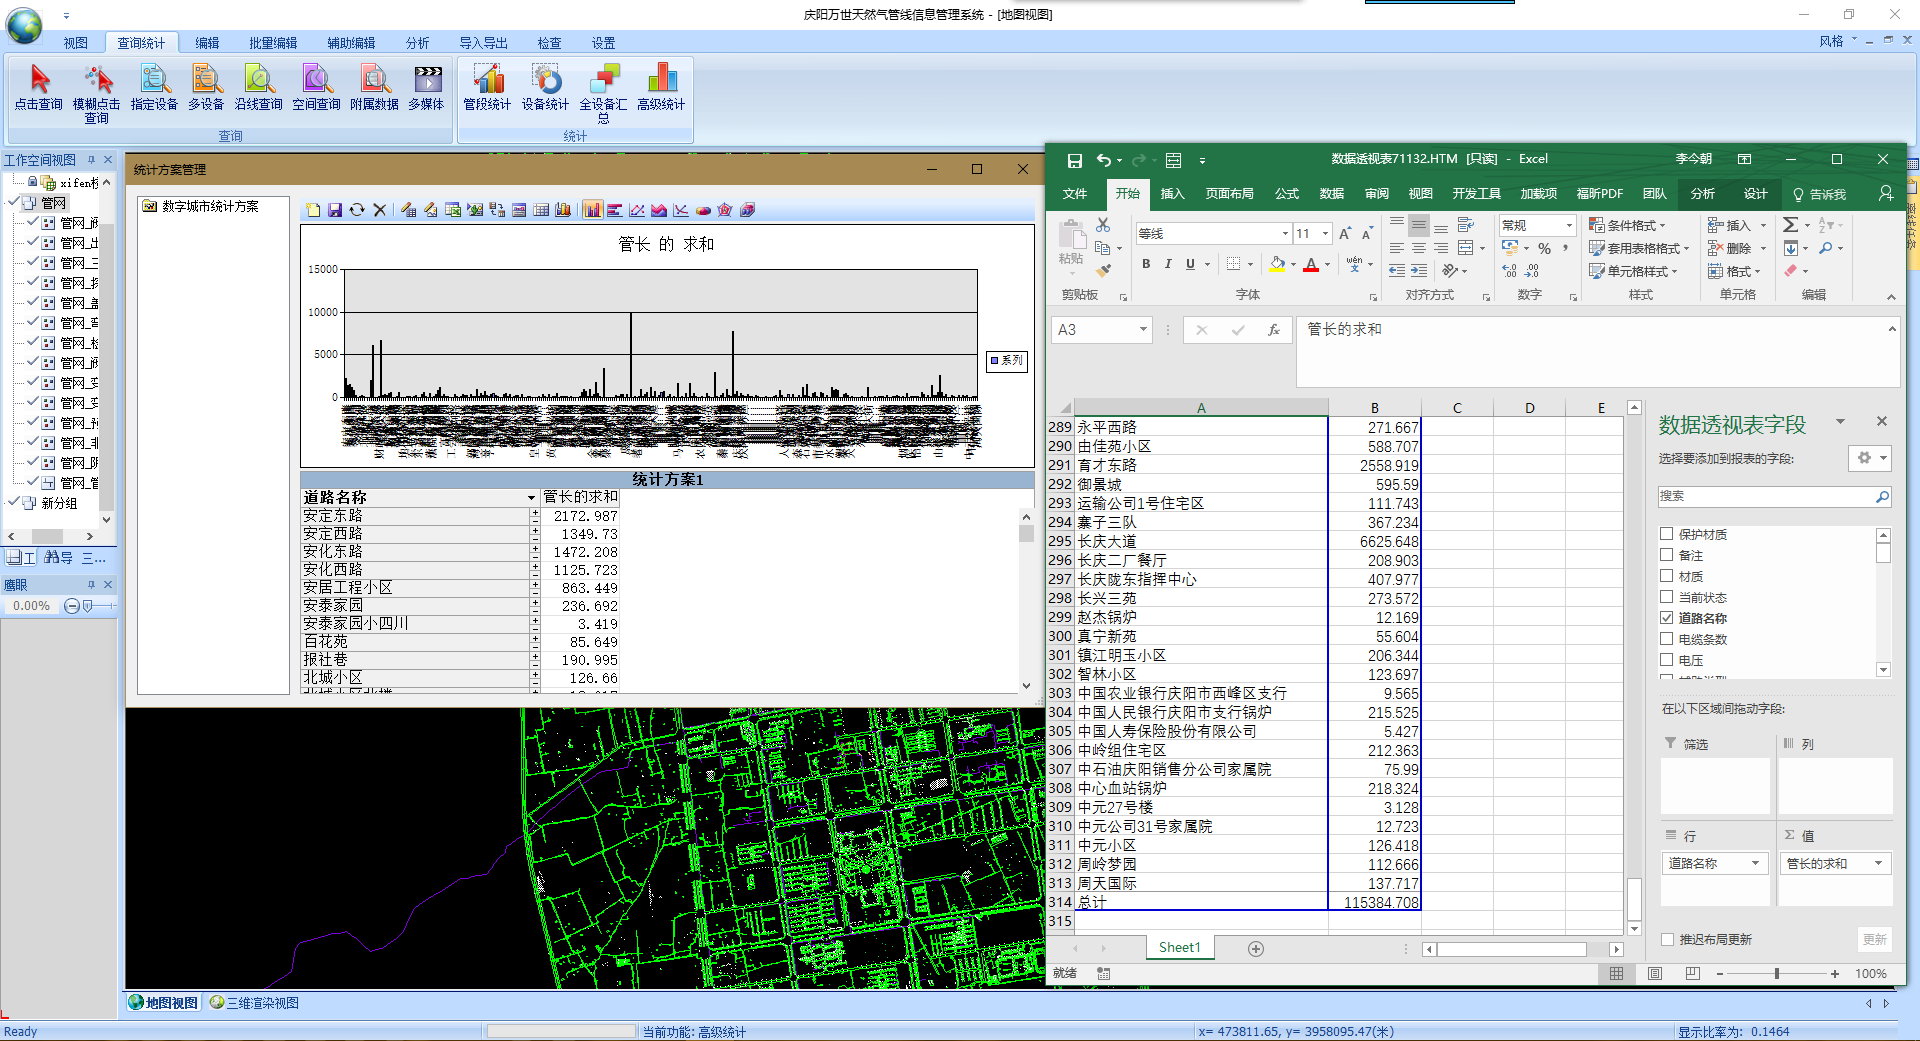Select the Sheet1 worksheet tab
Screen dimensions: 1920x1041
click(x=1179, y=947)
